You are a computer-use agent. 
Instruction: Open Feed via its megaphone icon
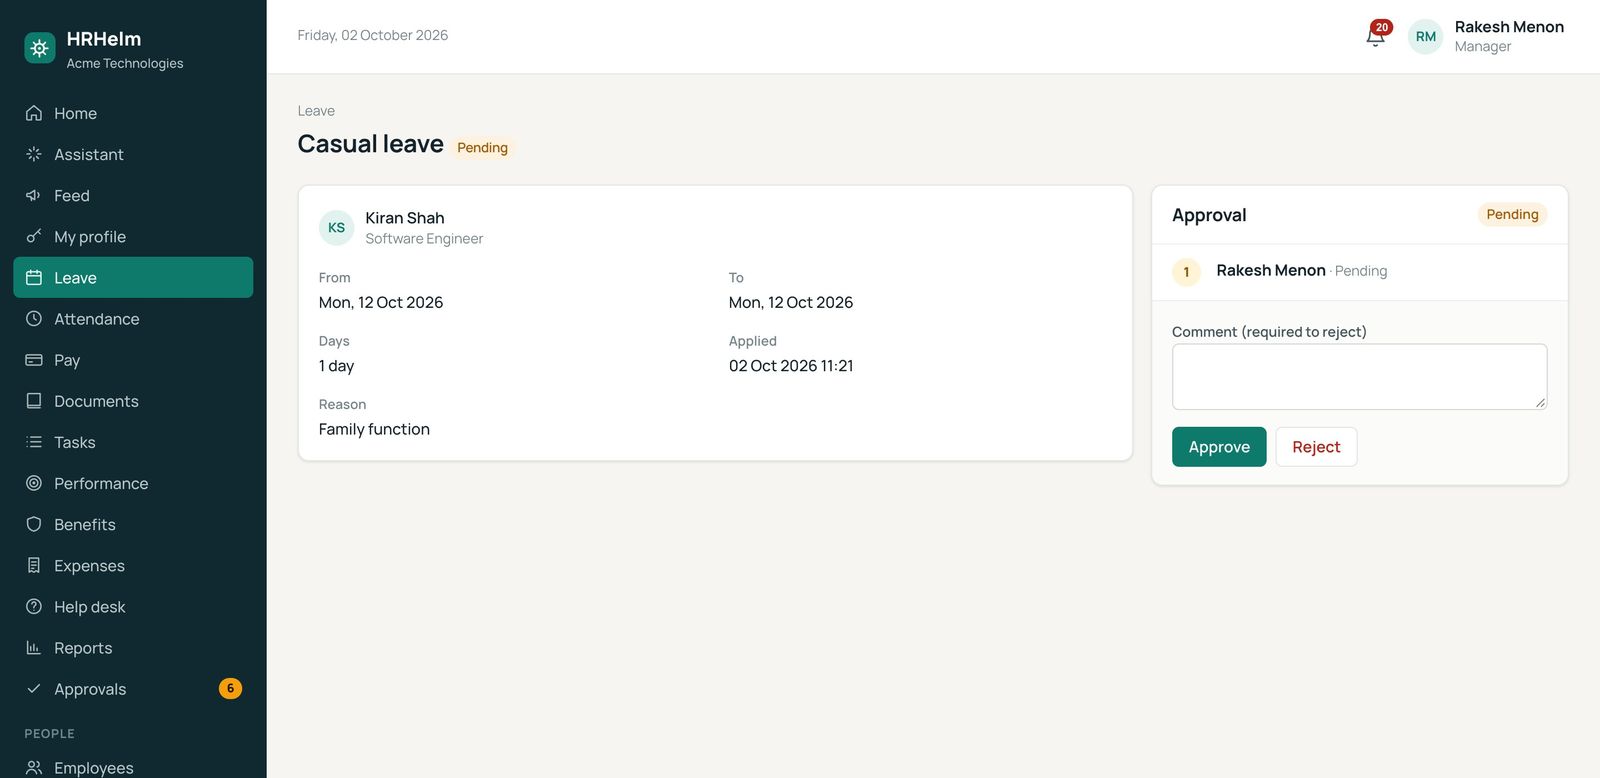pos(34,195)
